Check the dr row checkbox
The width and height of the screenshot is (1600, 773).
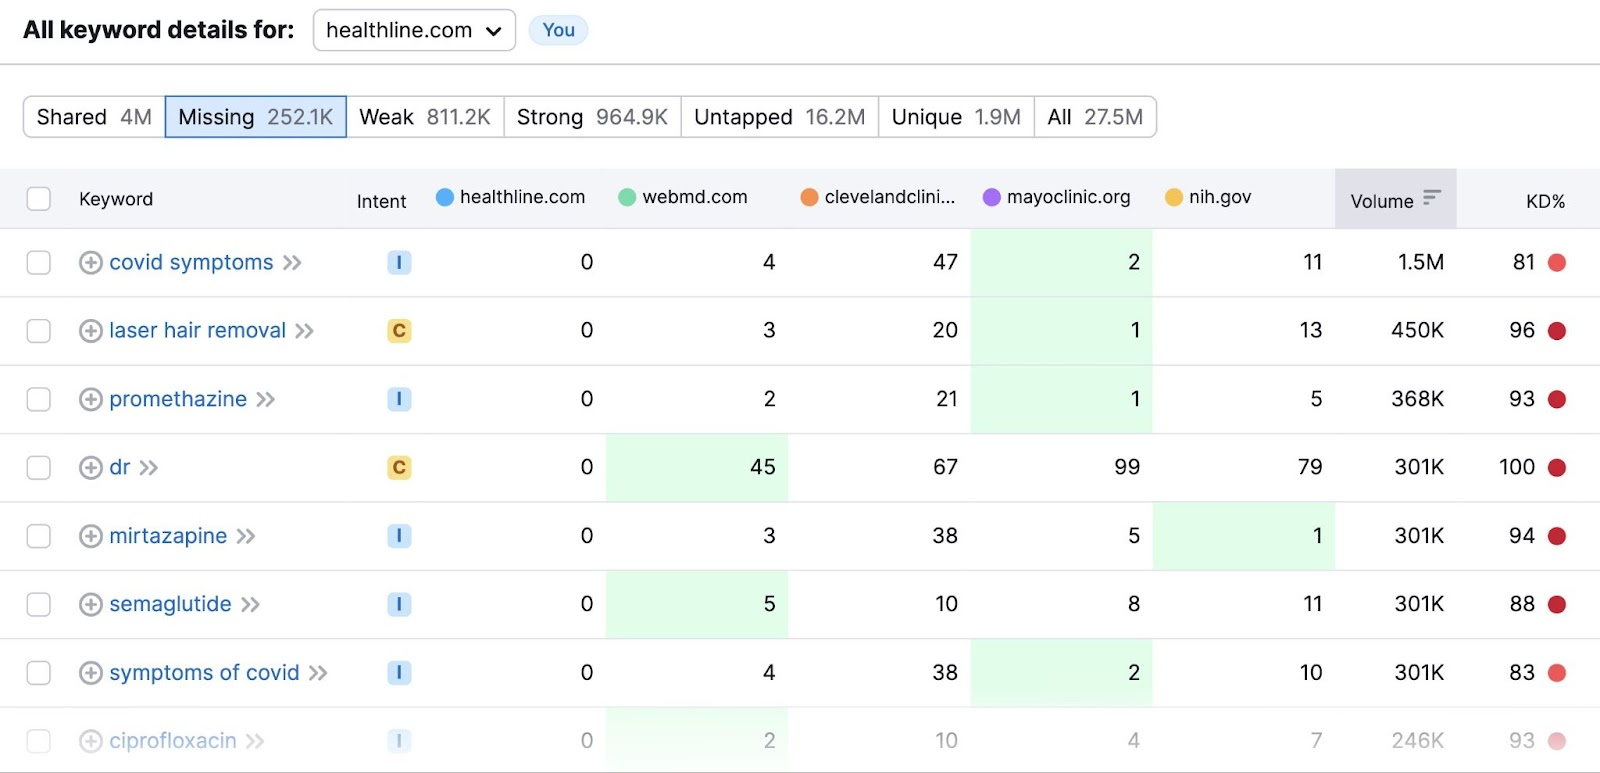coord(39,467)
